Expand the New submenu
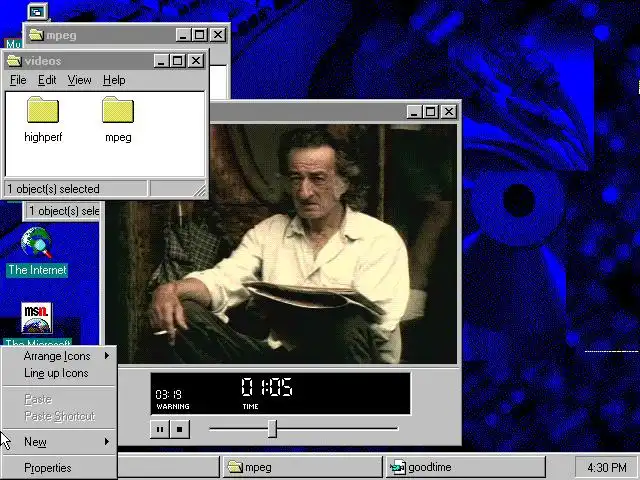 click(x=59, y=442)
